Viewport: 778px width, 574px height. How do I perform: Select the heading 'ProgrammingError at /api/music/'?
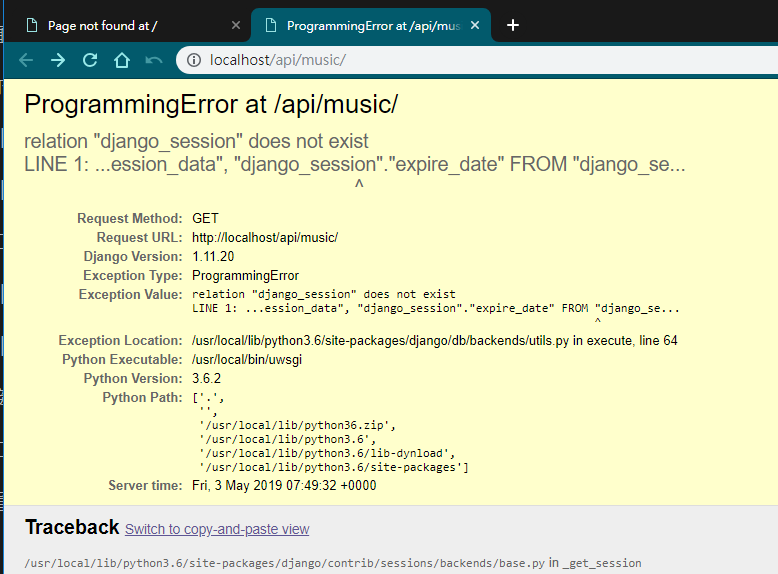tap(211, 105)
